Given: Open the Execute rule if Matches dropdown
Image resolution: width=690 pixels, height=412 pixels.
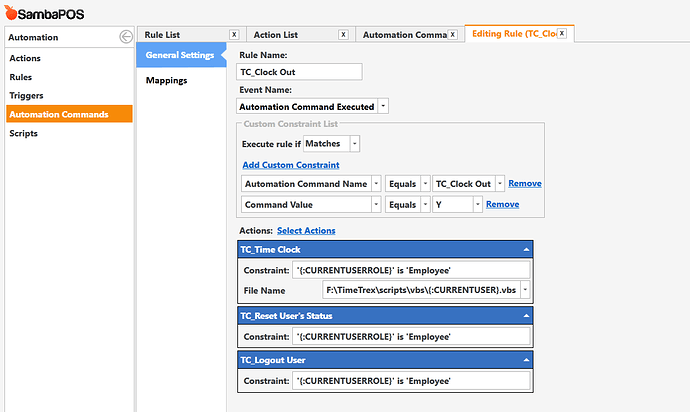Looking at the screenshot, I should coord(354,143).
